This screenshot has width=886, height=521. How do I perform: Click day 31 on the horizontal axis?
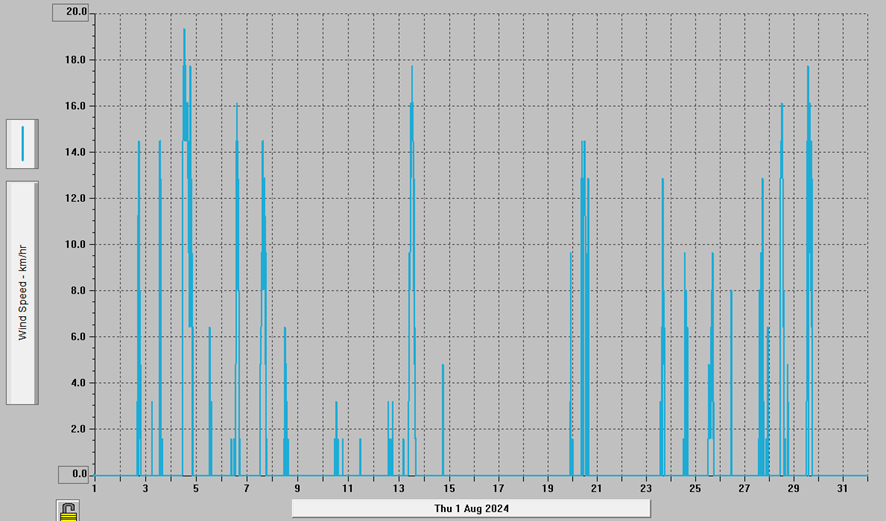(x=843, y=489)
